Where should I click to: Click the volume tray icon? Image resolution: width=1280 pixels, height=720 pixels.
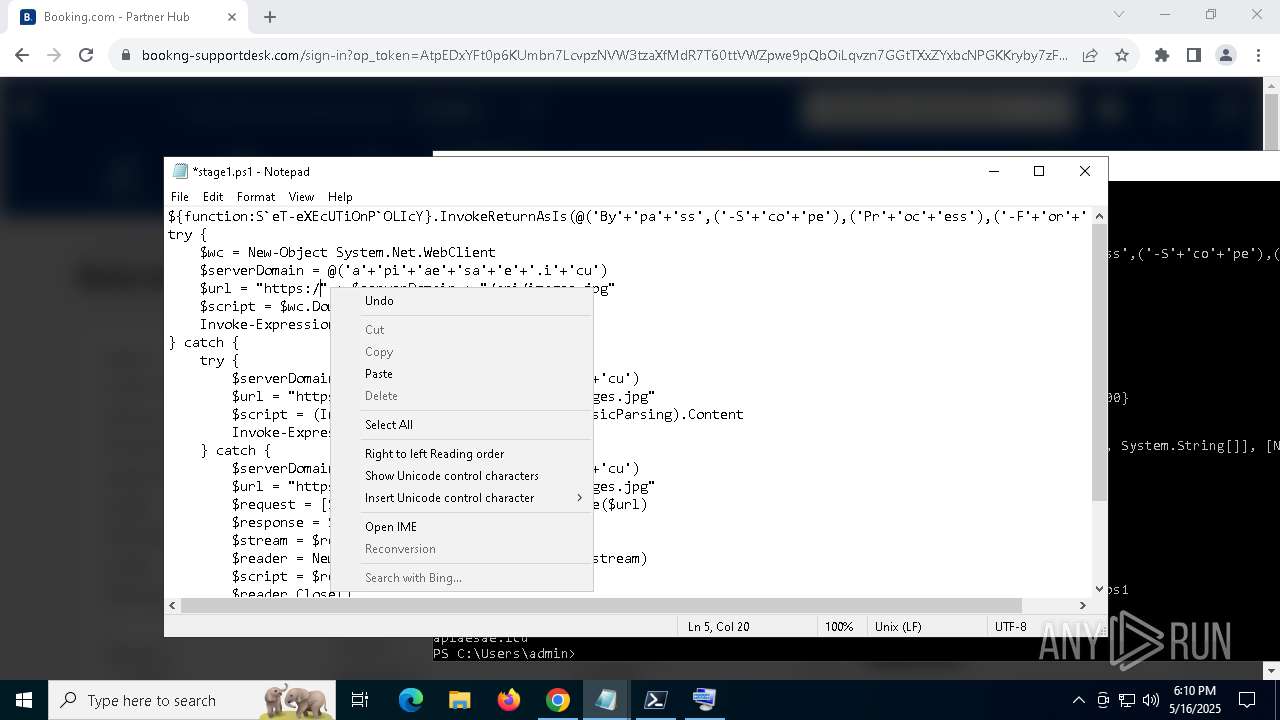[x=1151, y=700]
